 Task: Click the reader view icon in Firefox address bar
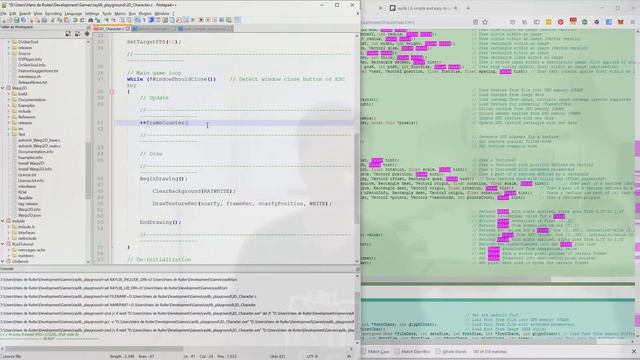click(476, 22)
